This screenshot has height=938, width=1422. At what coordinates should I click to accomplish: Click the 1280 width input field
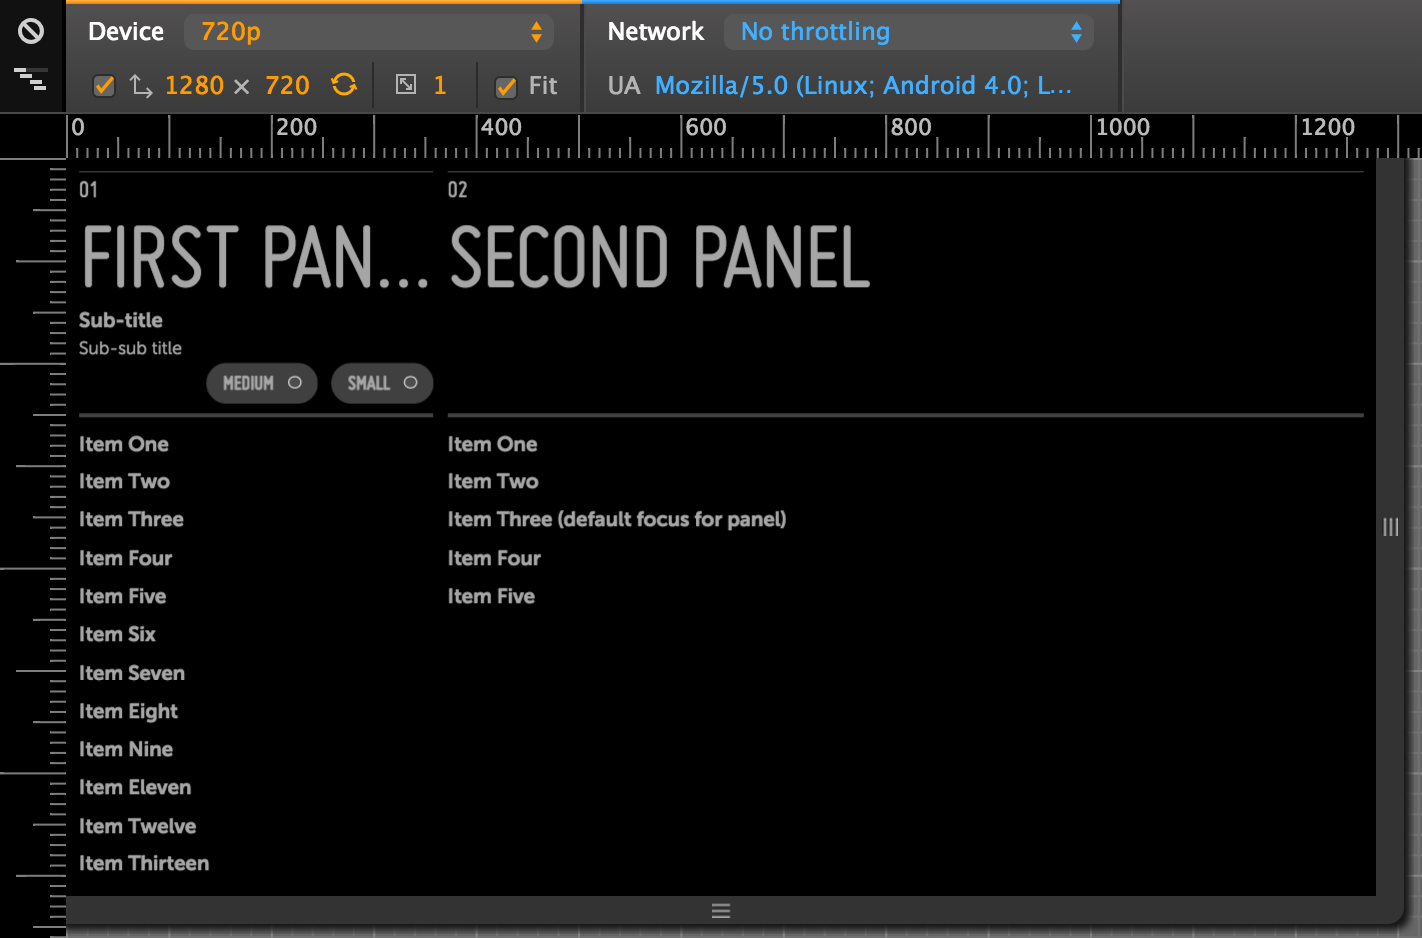point(194,86)
